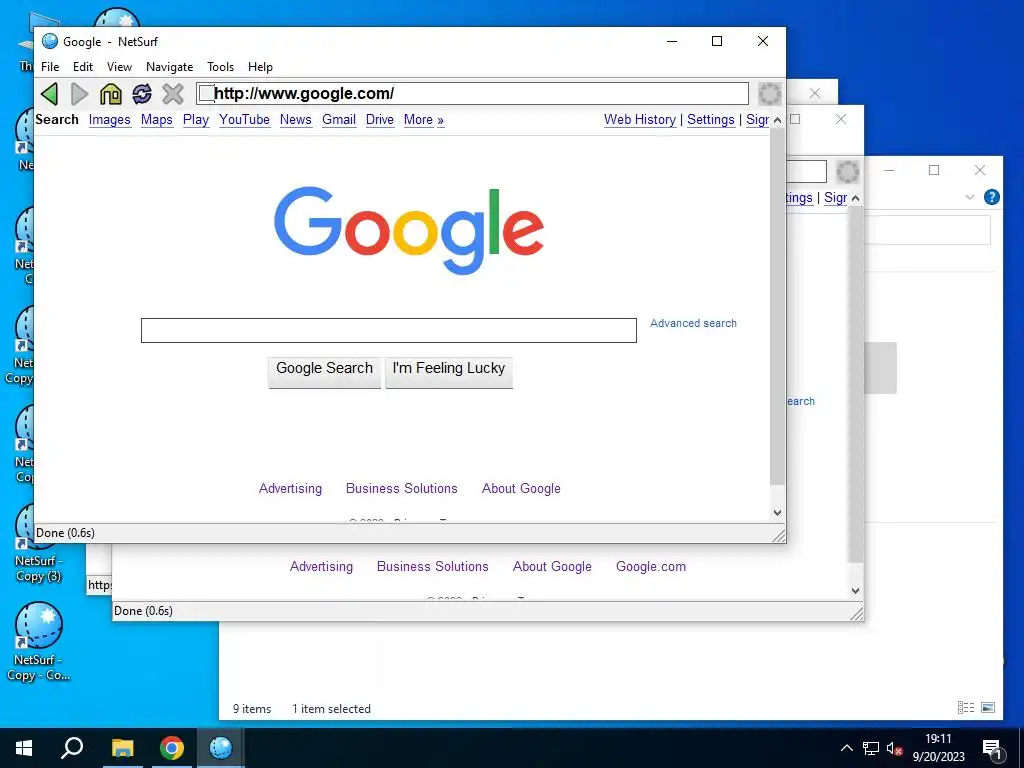The image size is (1024, 768).
Task: Click Business Solutions link in front window
Action: (x=402, y=488)
